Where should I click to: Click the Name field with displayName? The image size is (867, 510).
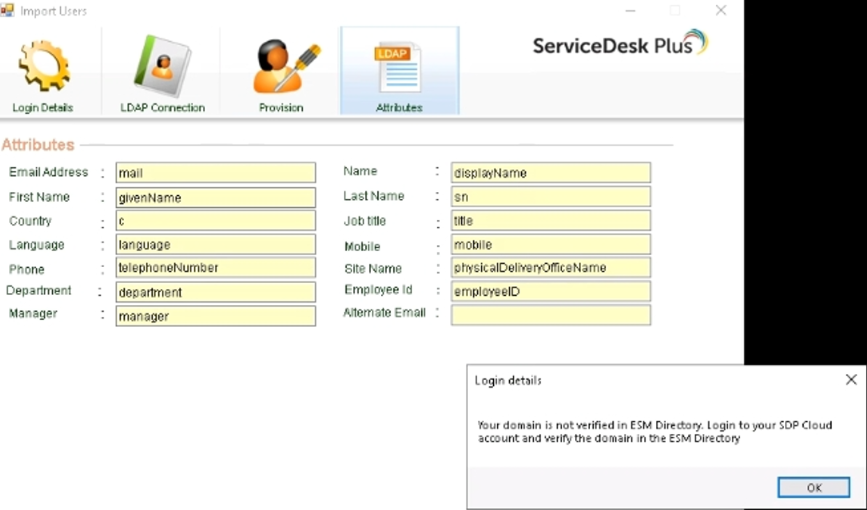(x=551, y=173)
